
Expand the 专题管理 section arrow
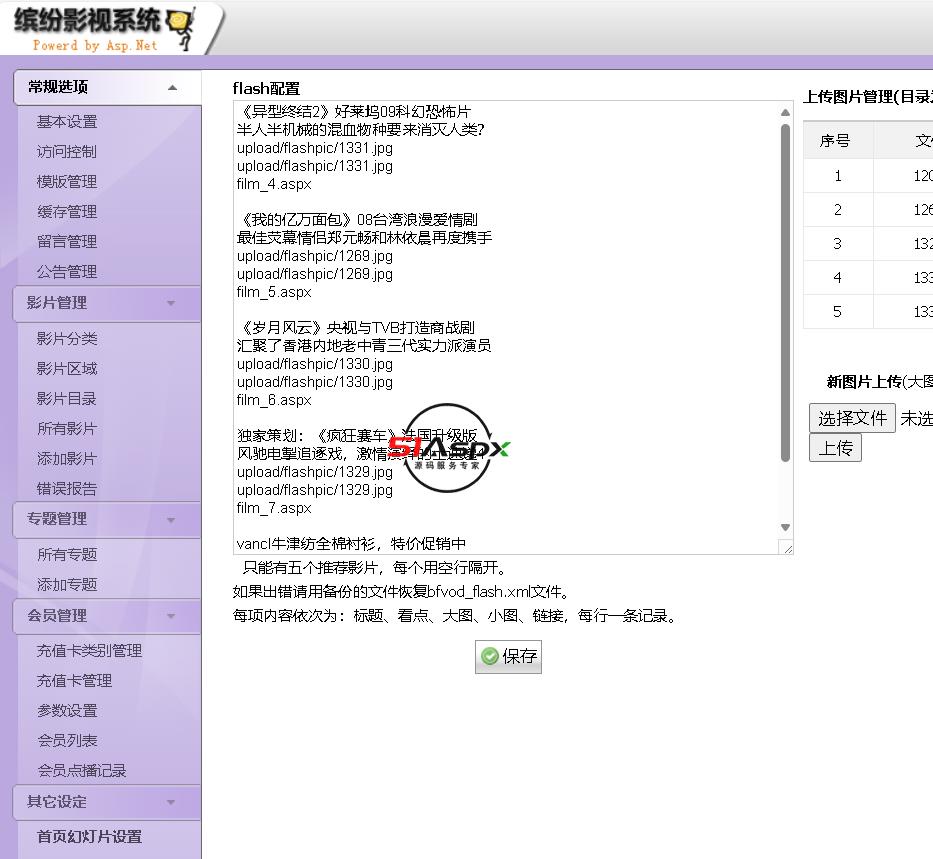171,520
